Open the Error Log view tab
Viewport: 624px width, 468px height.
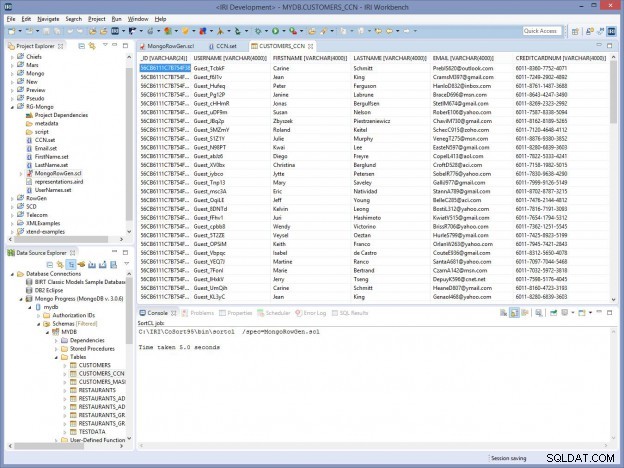click(311, 313)
